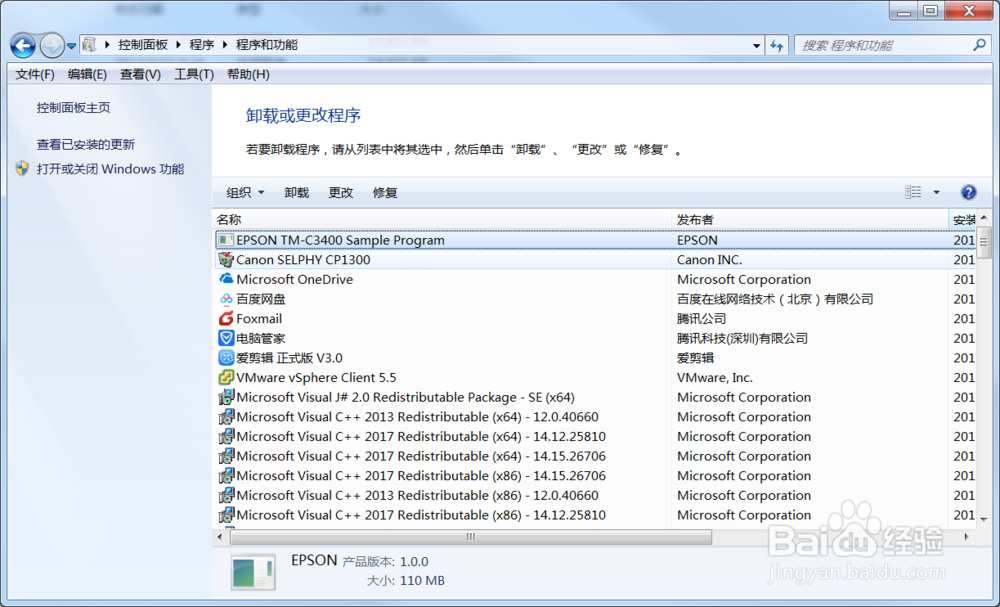The image size is (1000, 607).
Task: Click the blue help question mark icon
Action: coord(968,192)
